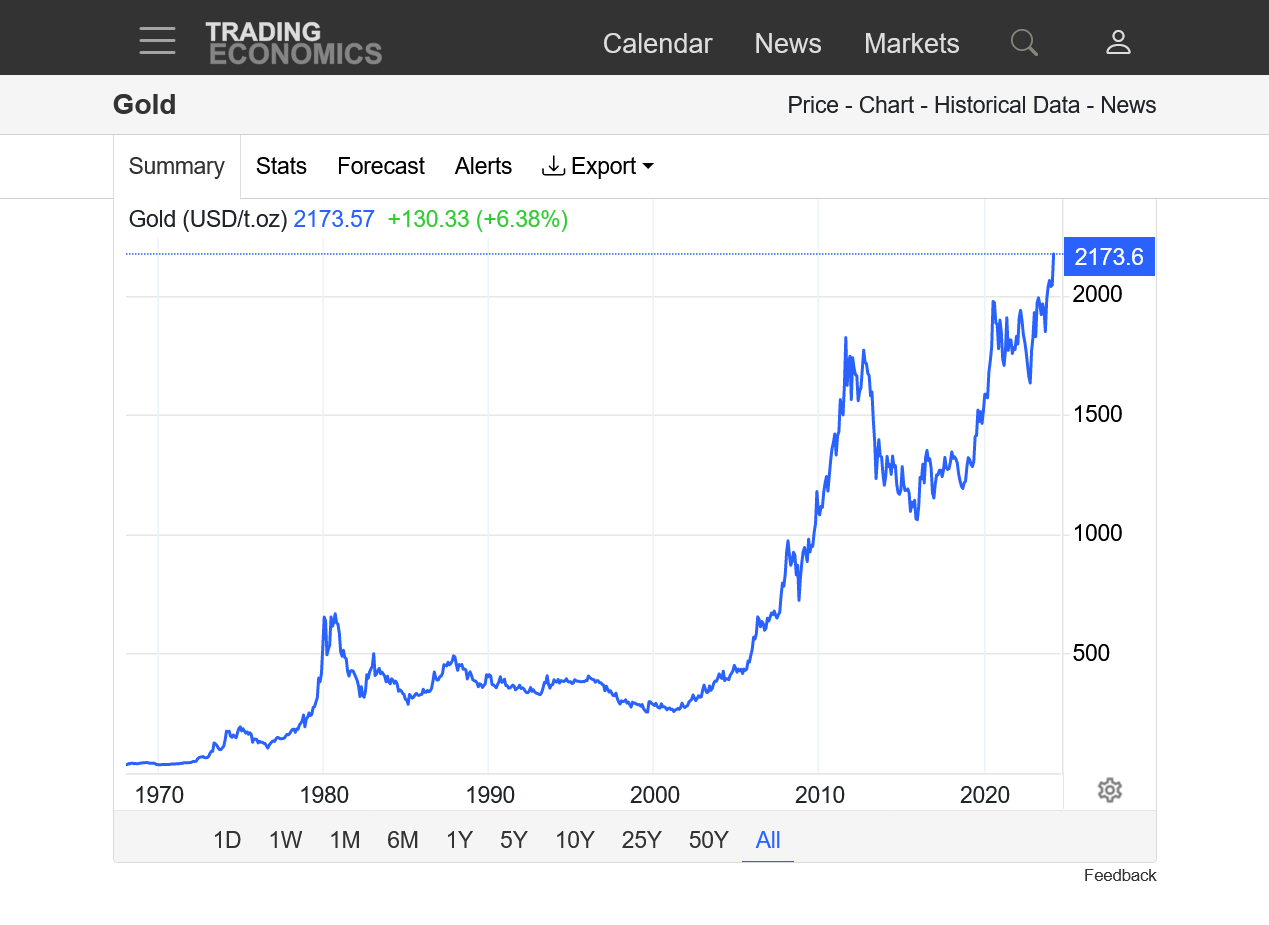Expand the Export dropdown
The image size is (1269, 925).
[x=597, y=166]
